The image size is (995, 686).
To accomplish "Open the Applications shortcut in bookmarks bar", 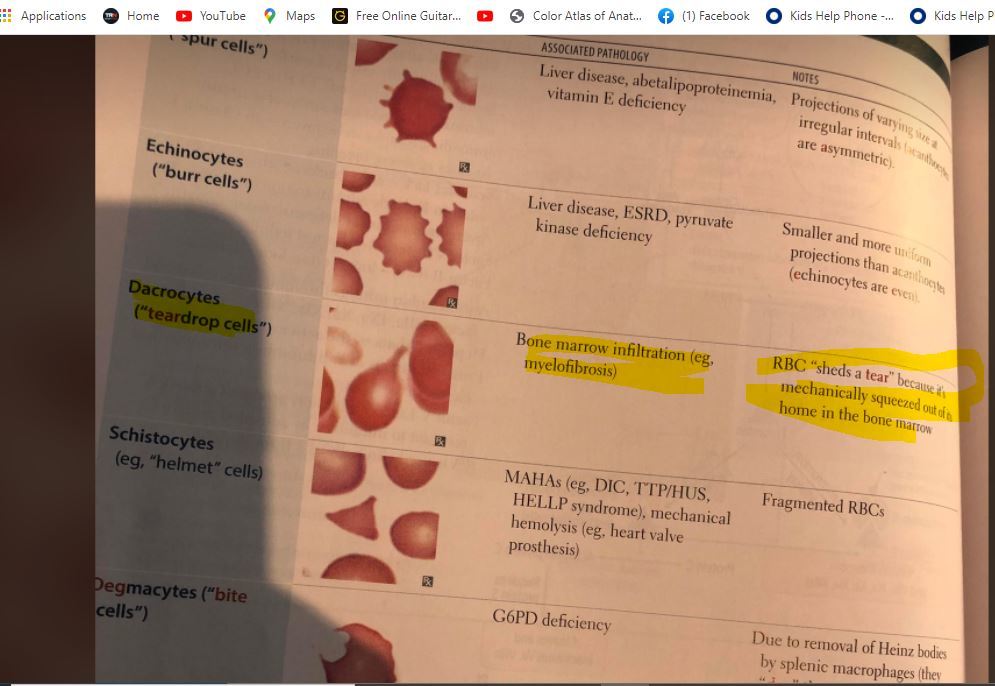I will point(43,16).
